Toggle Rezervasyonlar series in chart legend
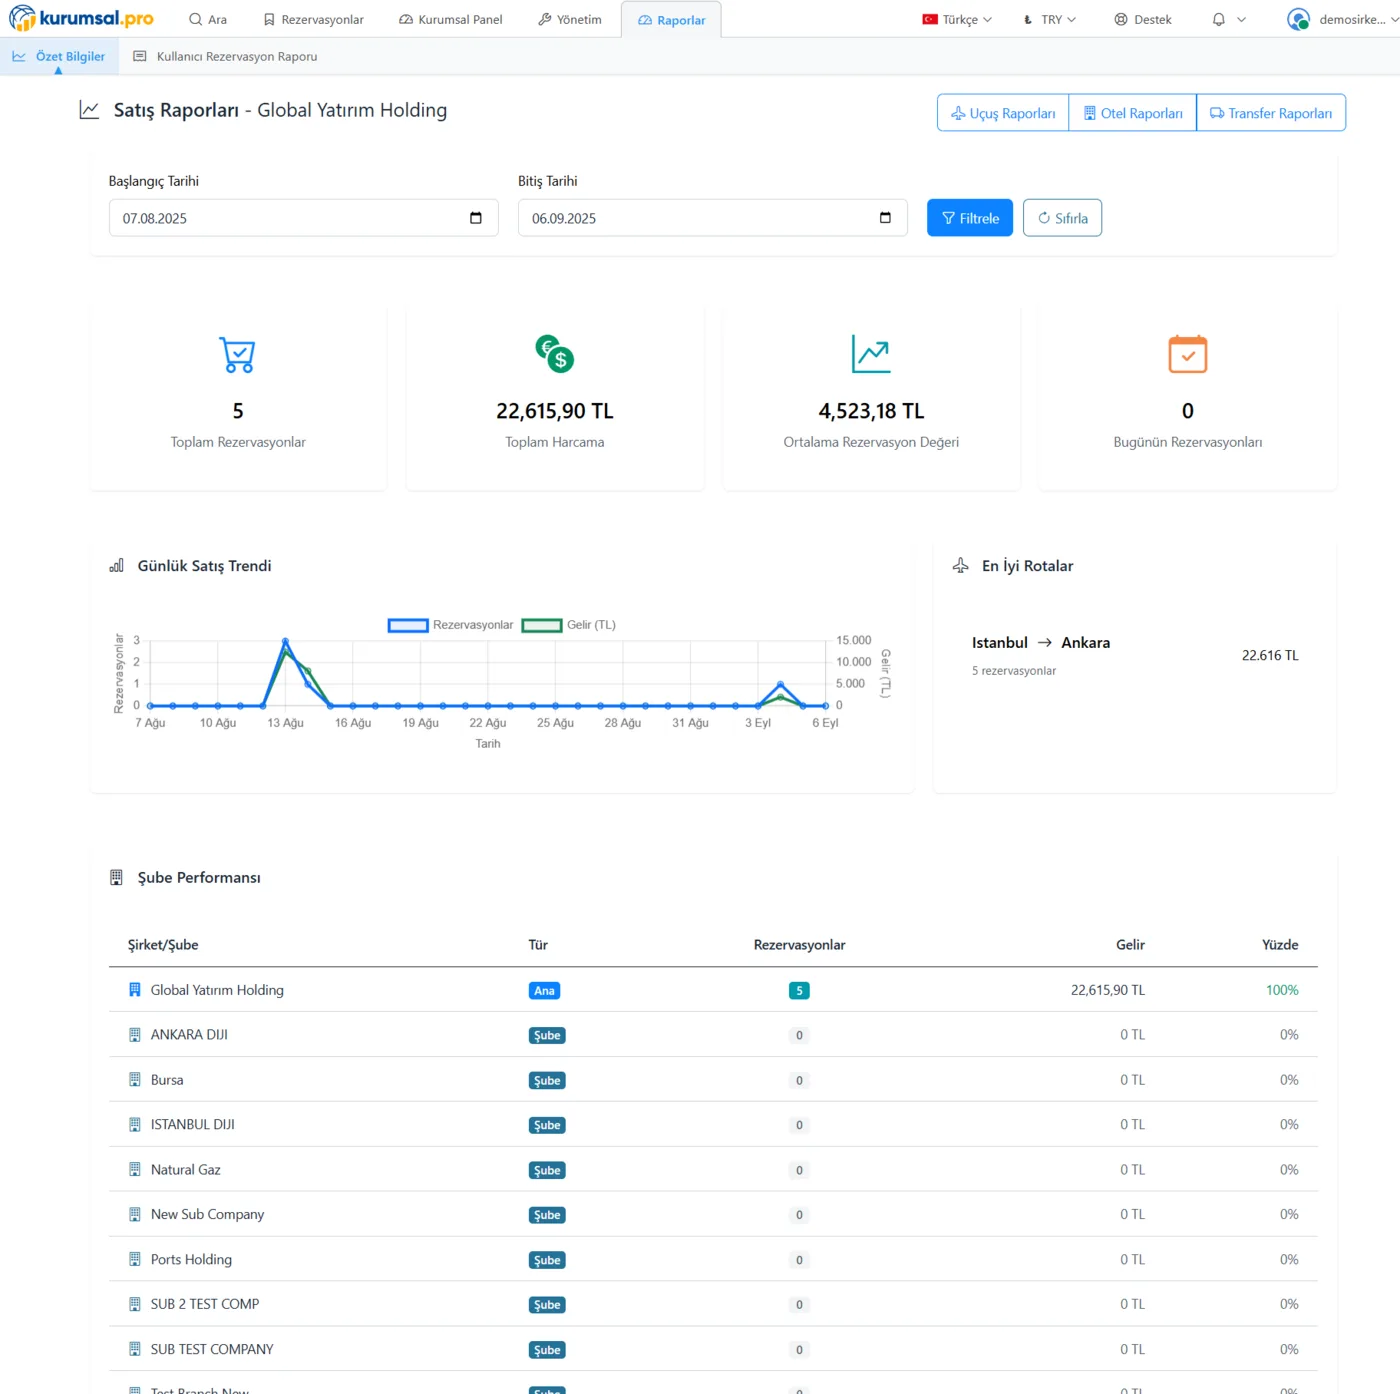1400x1394 pixels. tap(450, 625)
